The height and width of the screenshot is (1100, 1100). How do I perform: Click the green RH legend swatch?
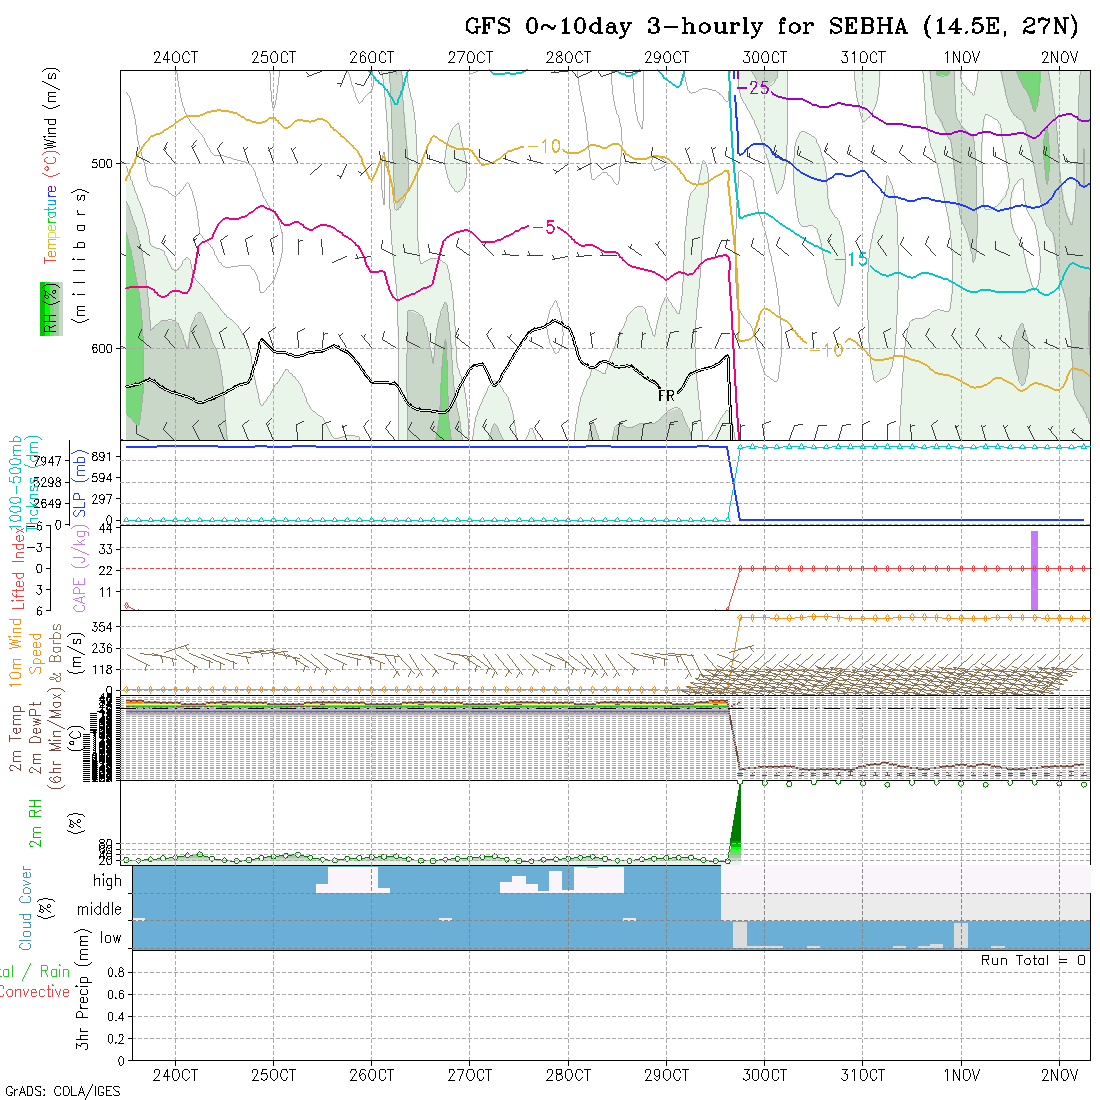[x=48, y=308]
